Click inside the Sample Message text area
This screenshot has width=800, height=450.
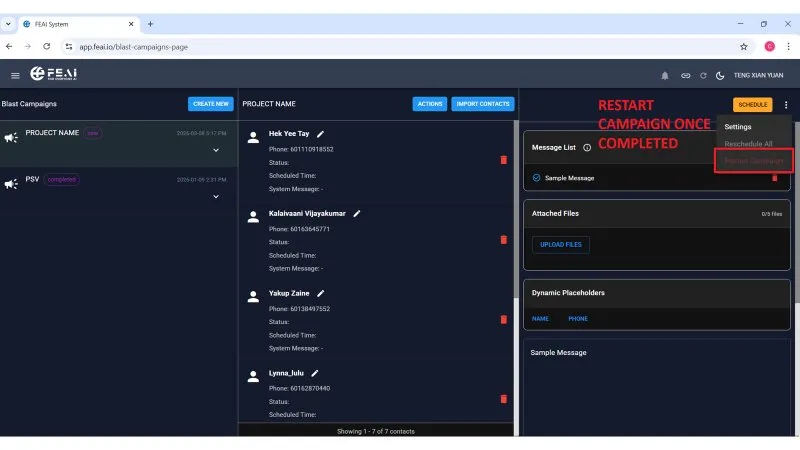point(657,390)
